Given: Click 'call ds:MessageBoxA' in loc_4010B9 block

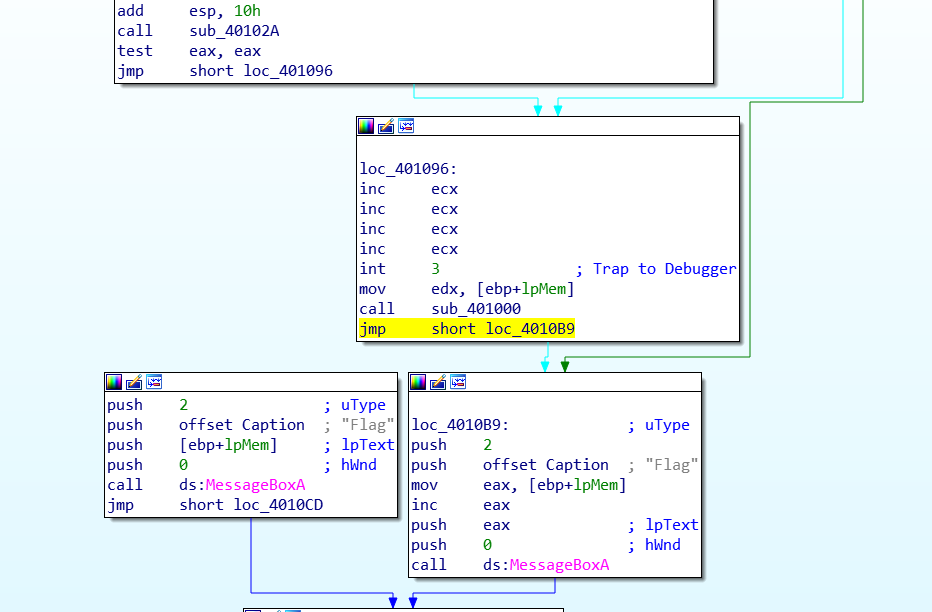Looking at the screenshot, I should (511, 565).
